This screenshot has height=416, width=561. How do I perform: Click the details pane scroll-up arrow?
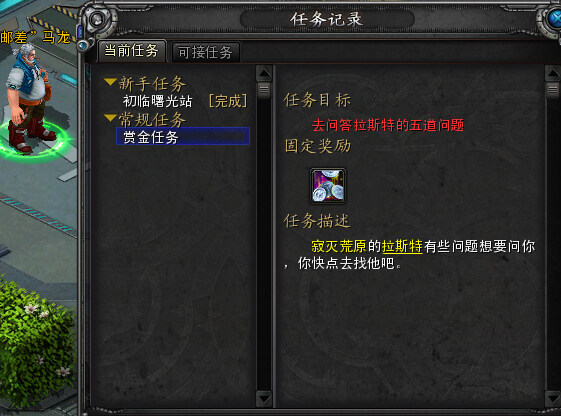553,73
